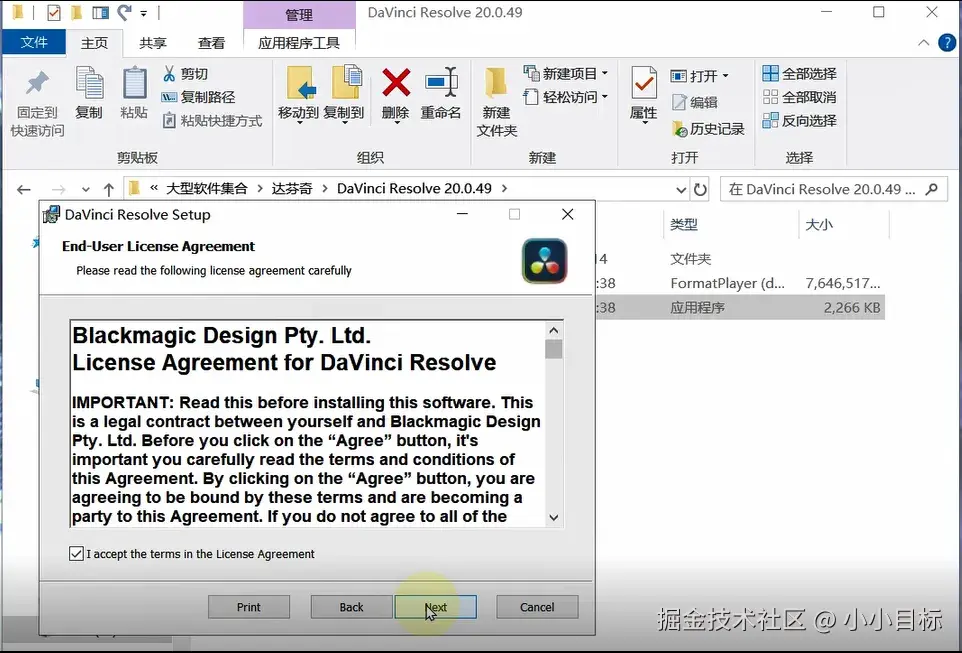
Task: Click the quick access Properties checkmark icon
Action: [x=54, y=12]
